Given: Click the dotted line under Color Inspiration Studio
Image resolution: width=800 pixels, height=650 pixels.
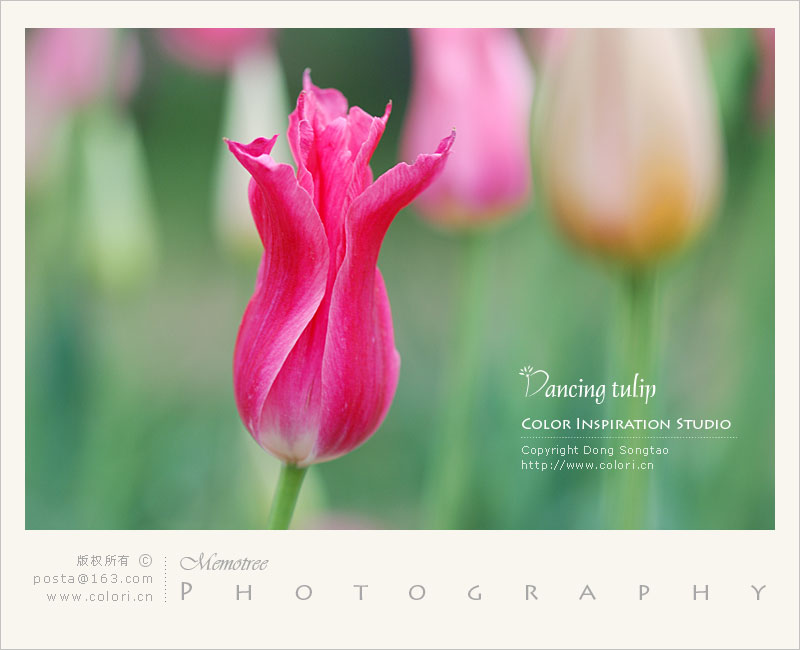Looking at the screenshot, I should (x=628, y=437).
